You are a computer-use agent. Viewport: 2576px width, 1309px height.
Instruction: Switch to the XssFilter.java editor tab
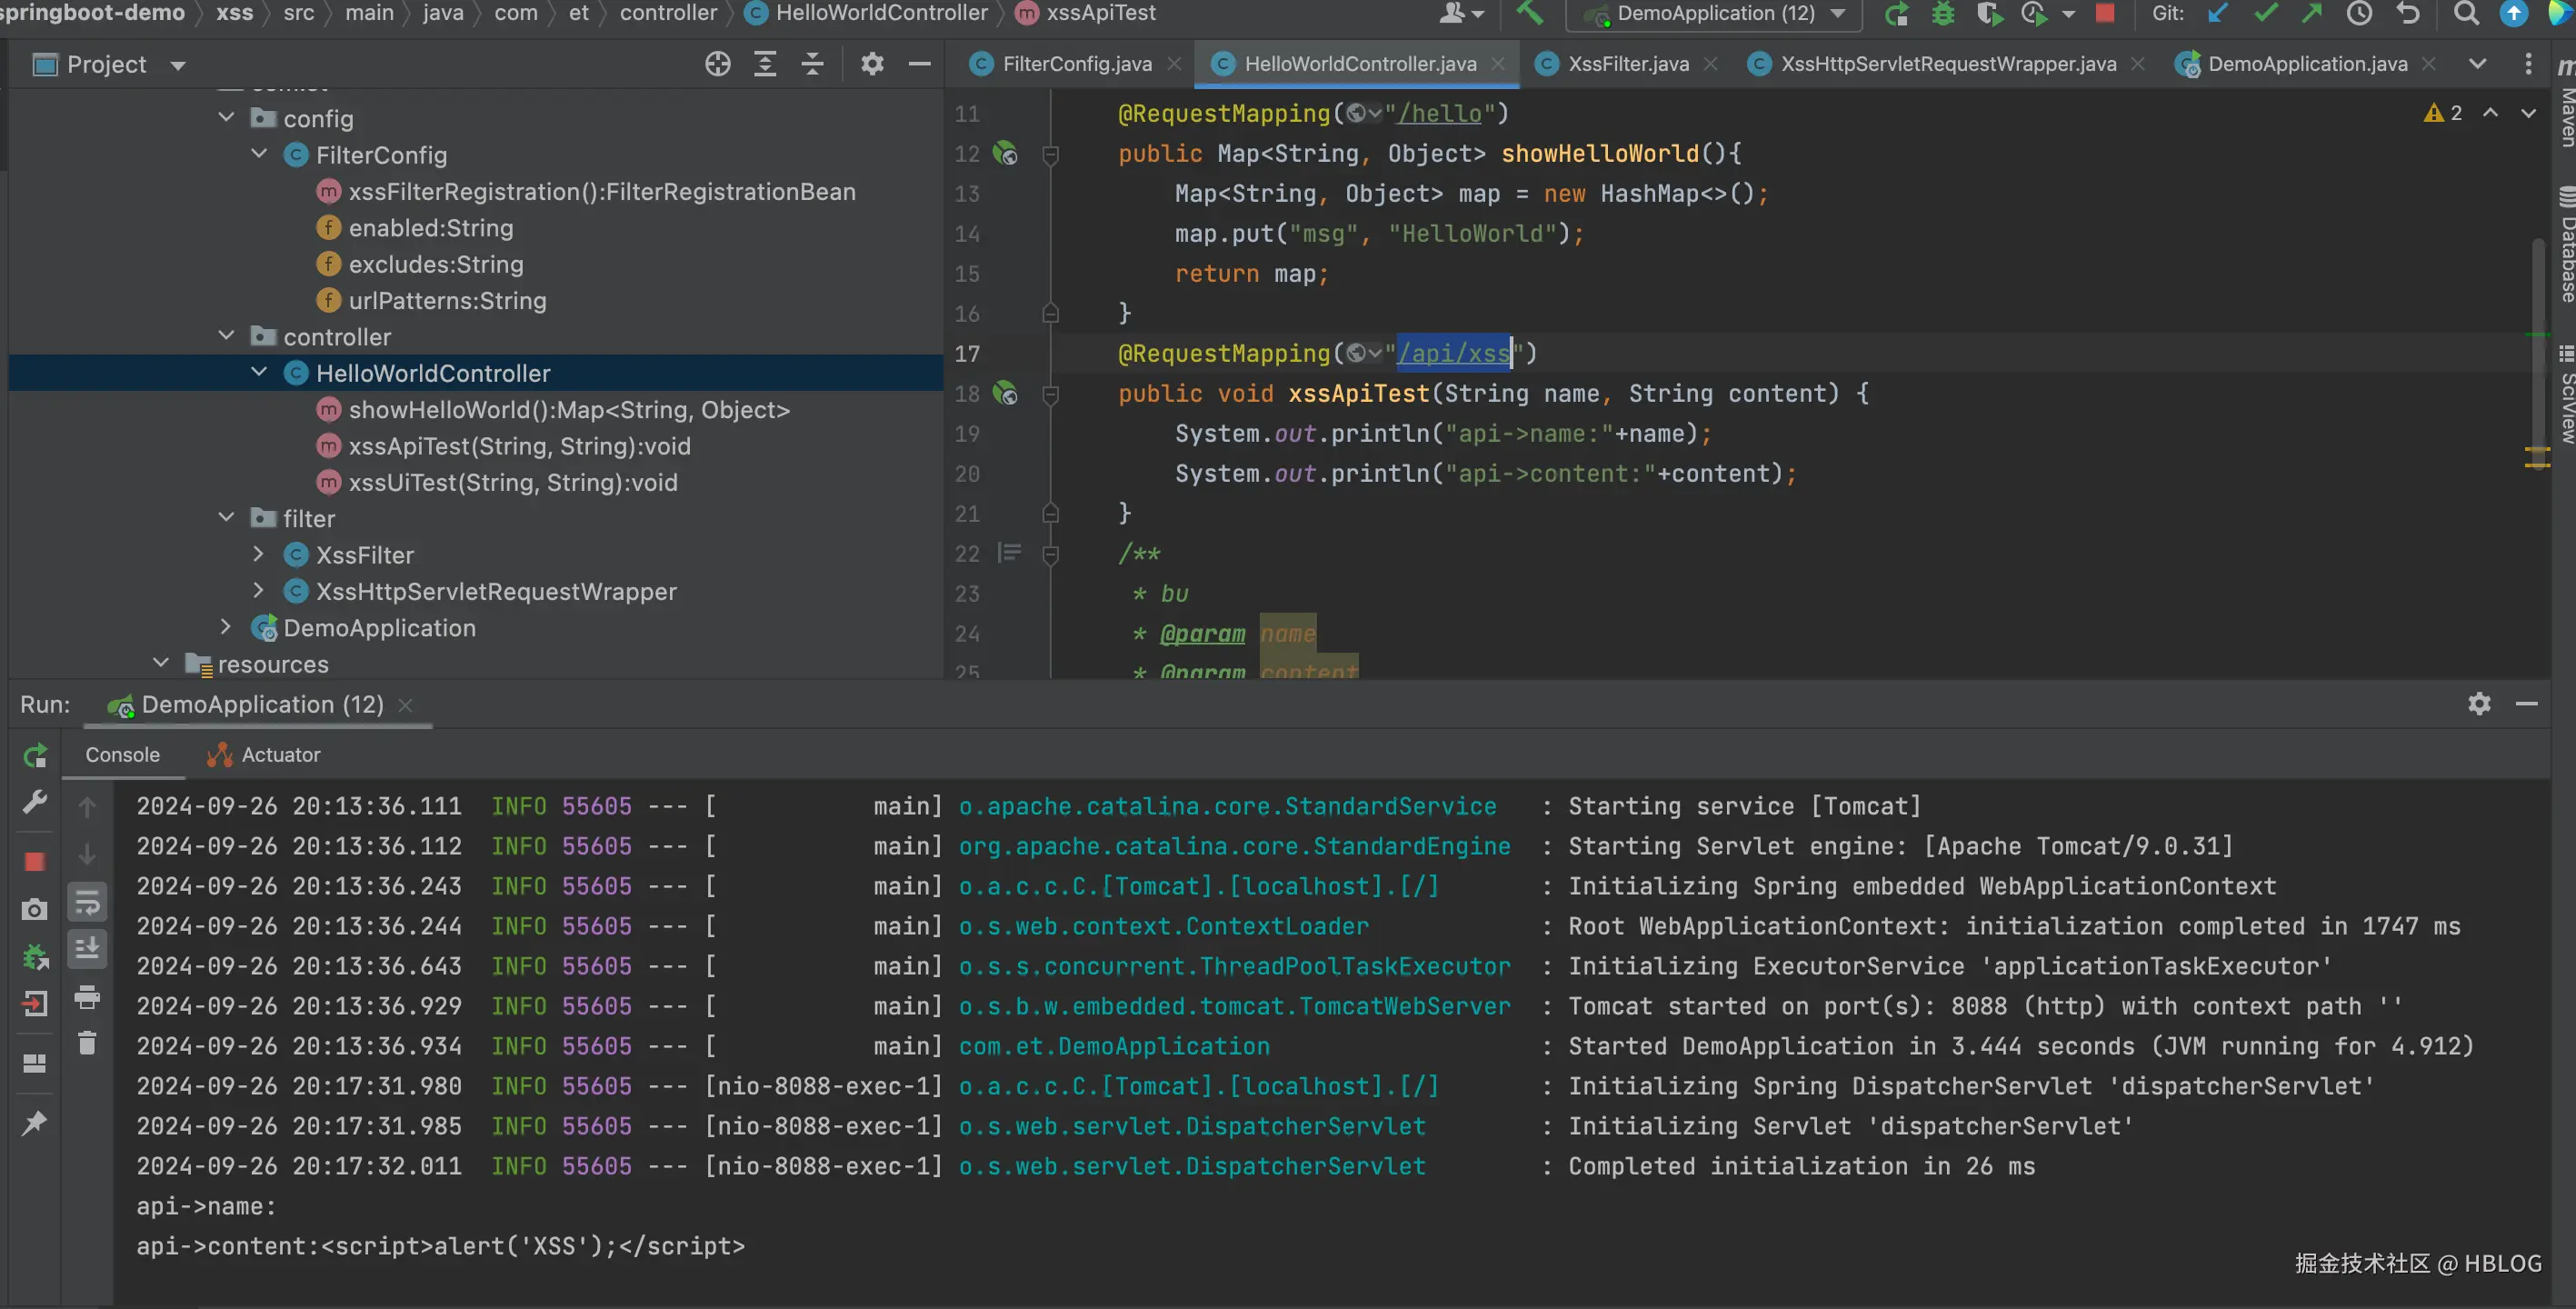click(1627, 64)
